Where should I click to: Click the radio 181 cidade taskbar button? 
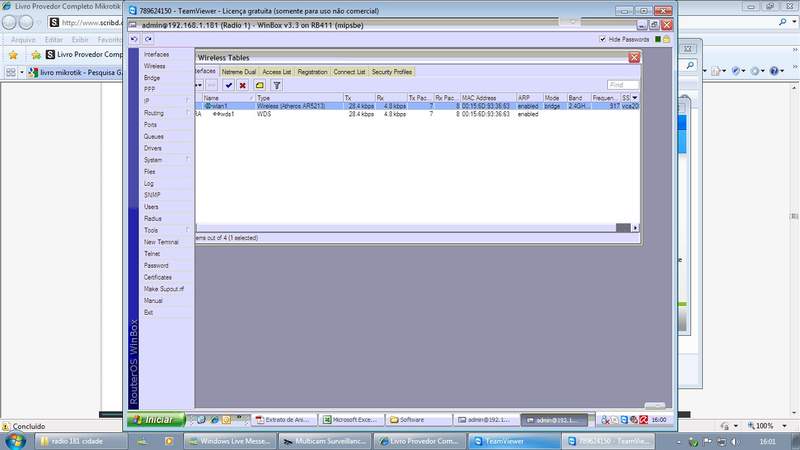point(80,441)
